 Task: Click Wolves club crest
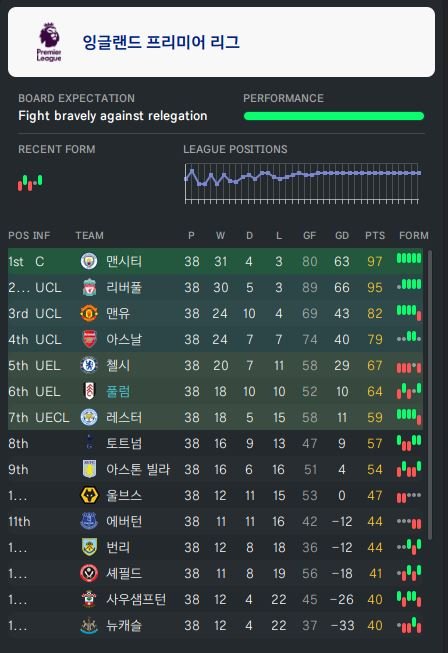(89, 495)
